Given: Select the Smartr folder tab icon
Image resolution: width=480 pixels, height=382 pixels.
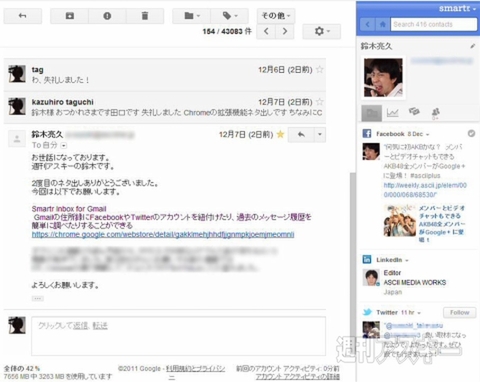Looking at the screenshot, I should point(372,113).
